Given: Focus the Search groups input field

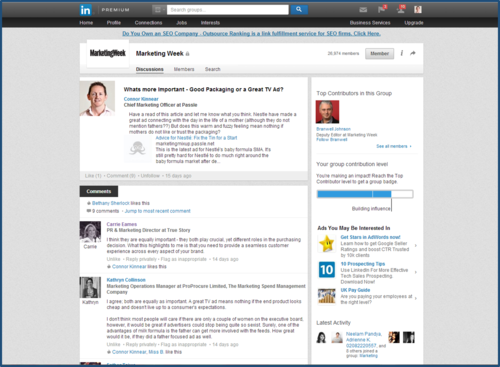Looking at the screenshot, I should tap(228, 10).
